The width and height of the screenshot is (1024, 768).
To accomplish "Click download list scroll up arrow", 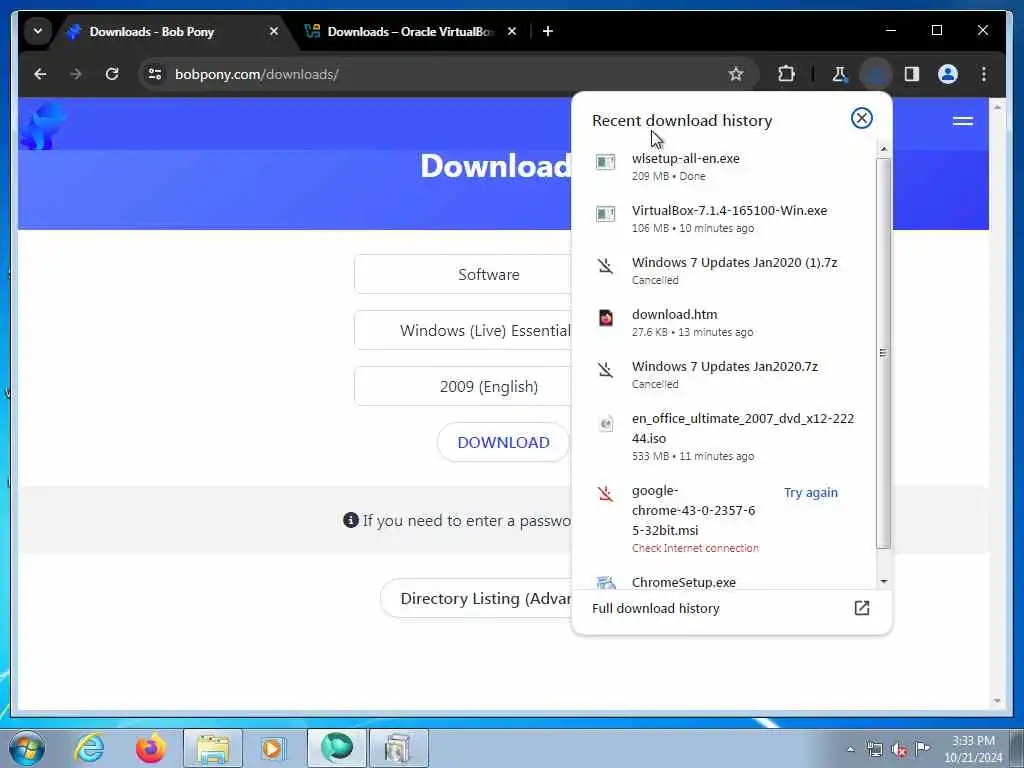I will coord(884,150).
